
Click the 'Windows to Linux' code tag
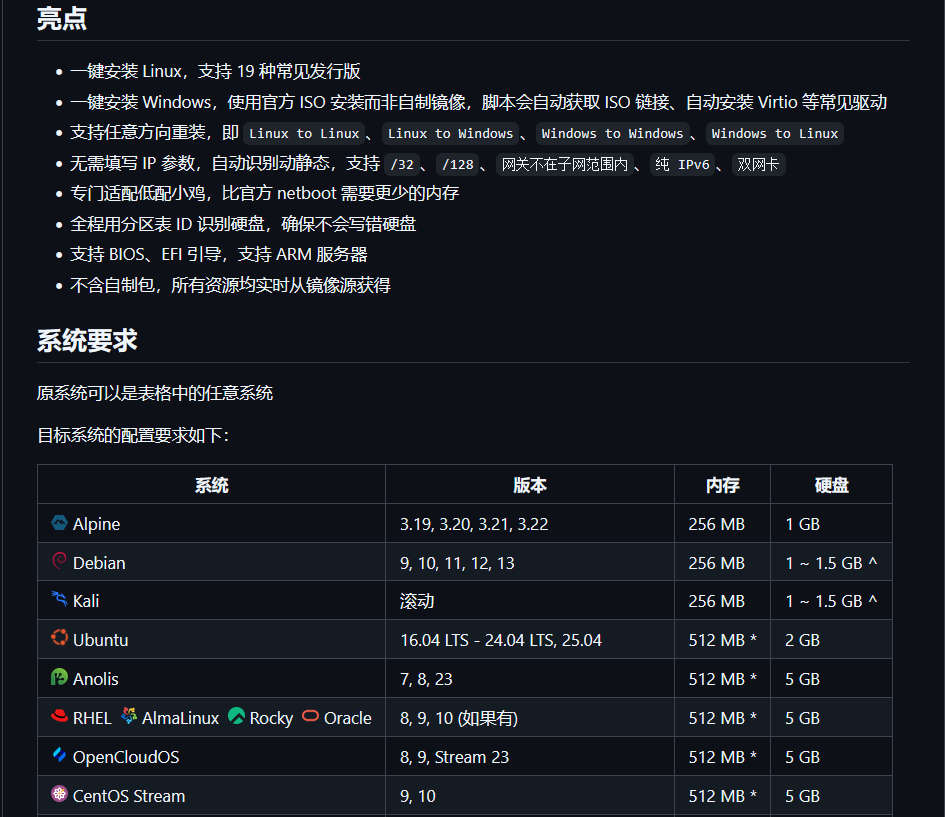774,134
